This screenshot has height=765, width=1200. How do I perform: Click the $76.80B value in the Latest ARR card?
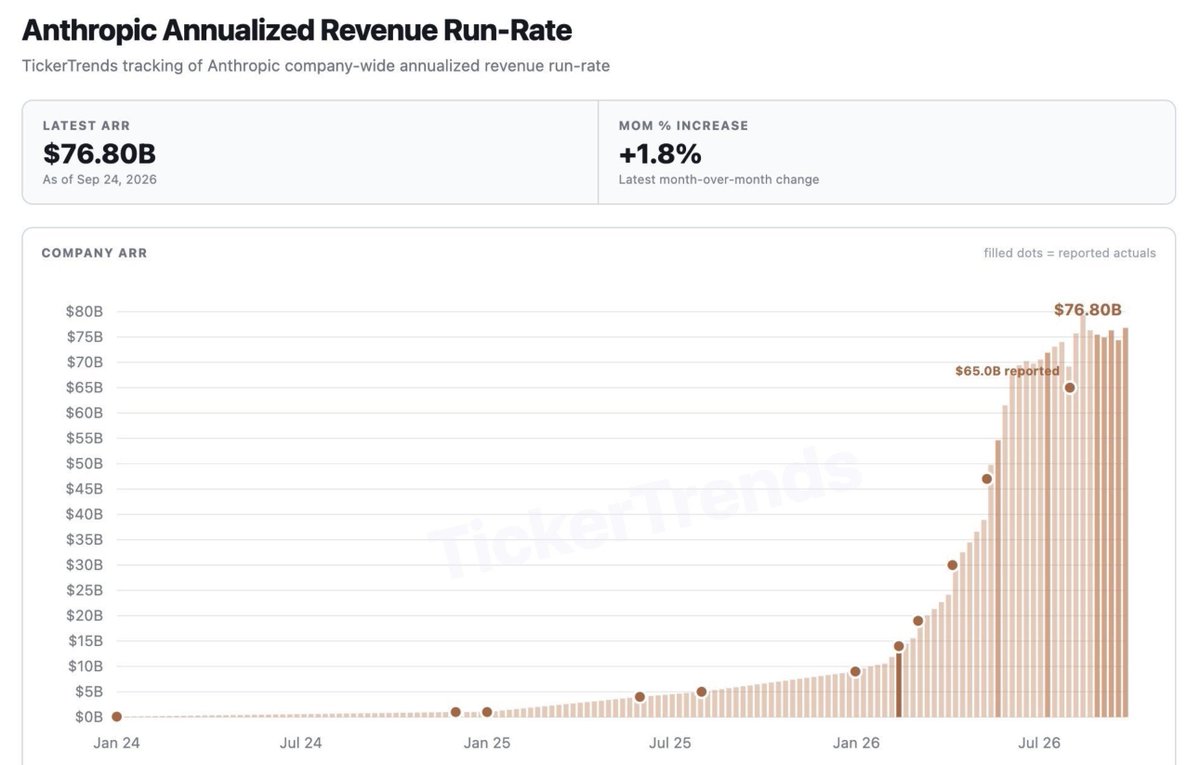coord(99,153)
